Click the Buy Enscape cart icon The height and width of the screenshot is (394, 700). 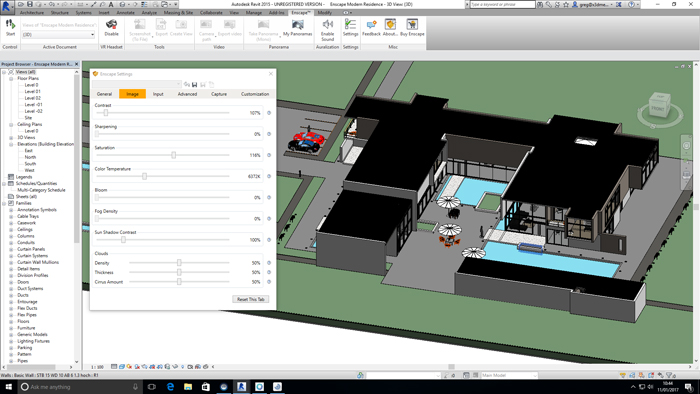coord(412,25)
